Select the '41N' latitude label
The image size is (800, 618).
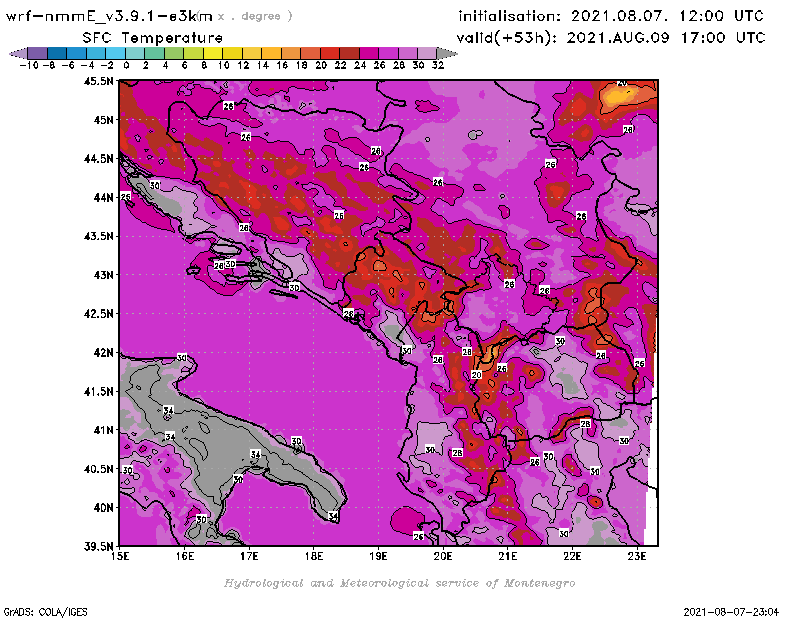(104, 430)
